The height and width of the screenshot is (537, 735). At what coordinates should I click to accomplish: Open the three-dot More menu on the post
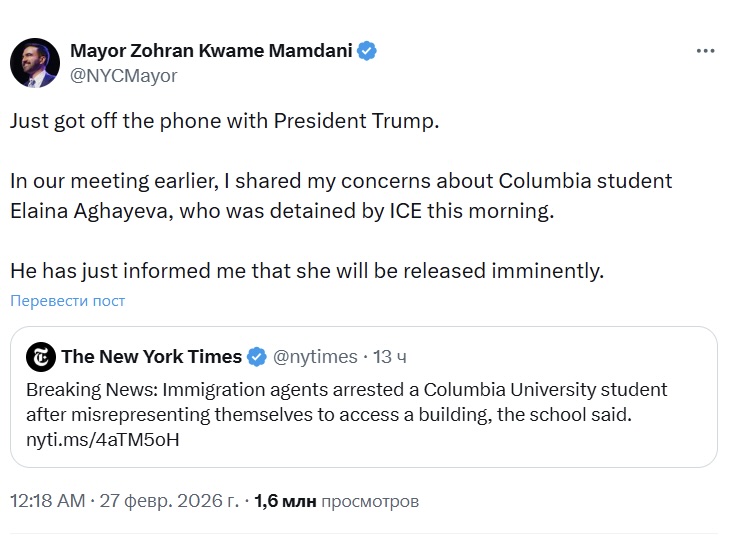pos(705,51)
